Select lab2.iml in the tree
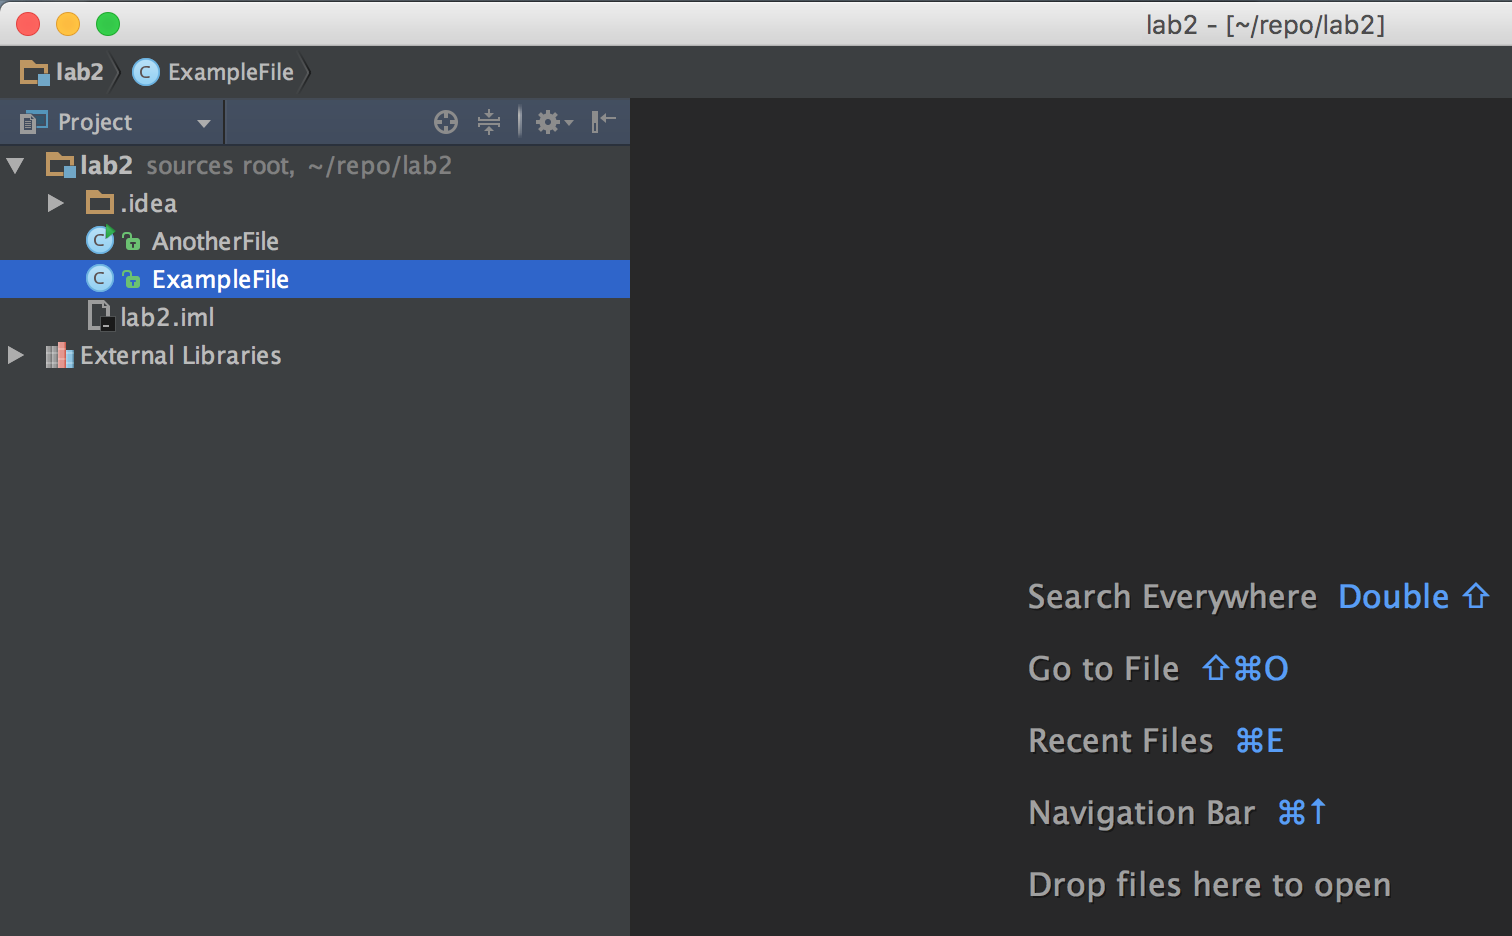1512x936 pixels. (167, 317)
